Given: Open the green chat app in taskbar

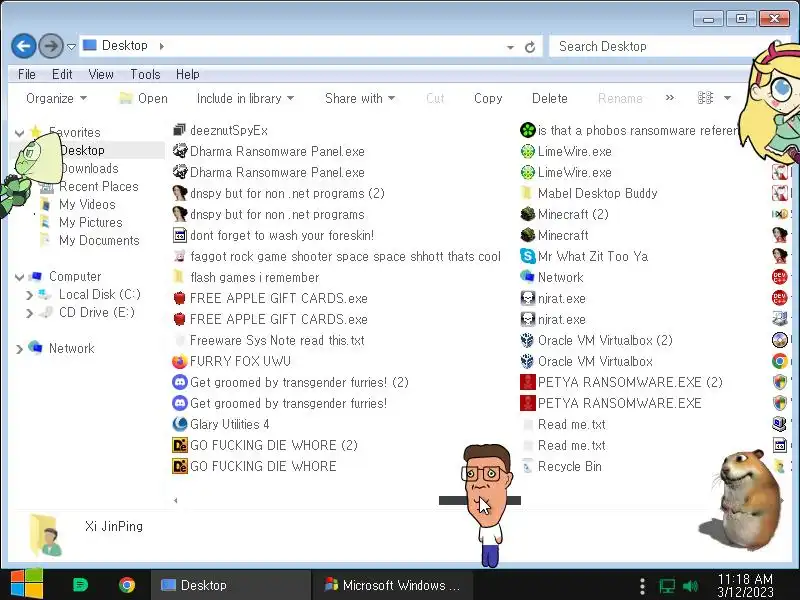Looking at the screenshot, I should click(x=80, y=585).
